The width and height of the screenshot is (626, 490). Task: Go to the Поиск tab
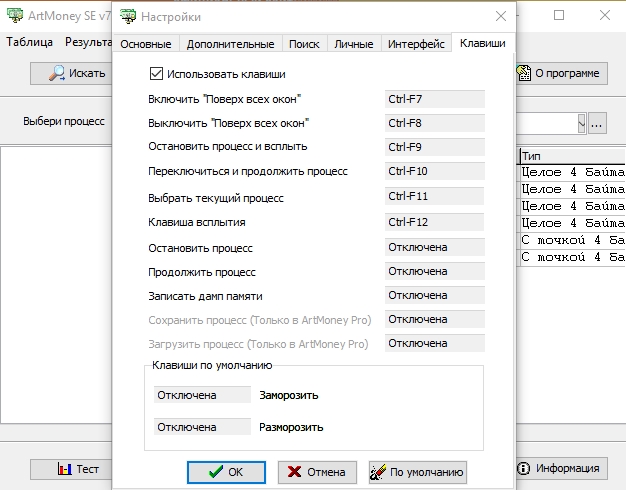click(x=304, y=44)
